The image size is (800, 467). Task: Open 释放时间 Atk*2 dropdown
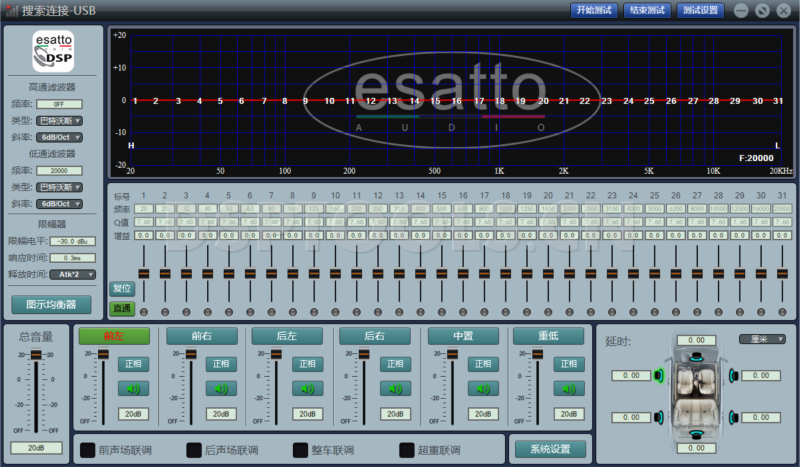pos(72,275)
